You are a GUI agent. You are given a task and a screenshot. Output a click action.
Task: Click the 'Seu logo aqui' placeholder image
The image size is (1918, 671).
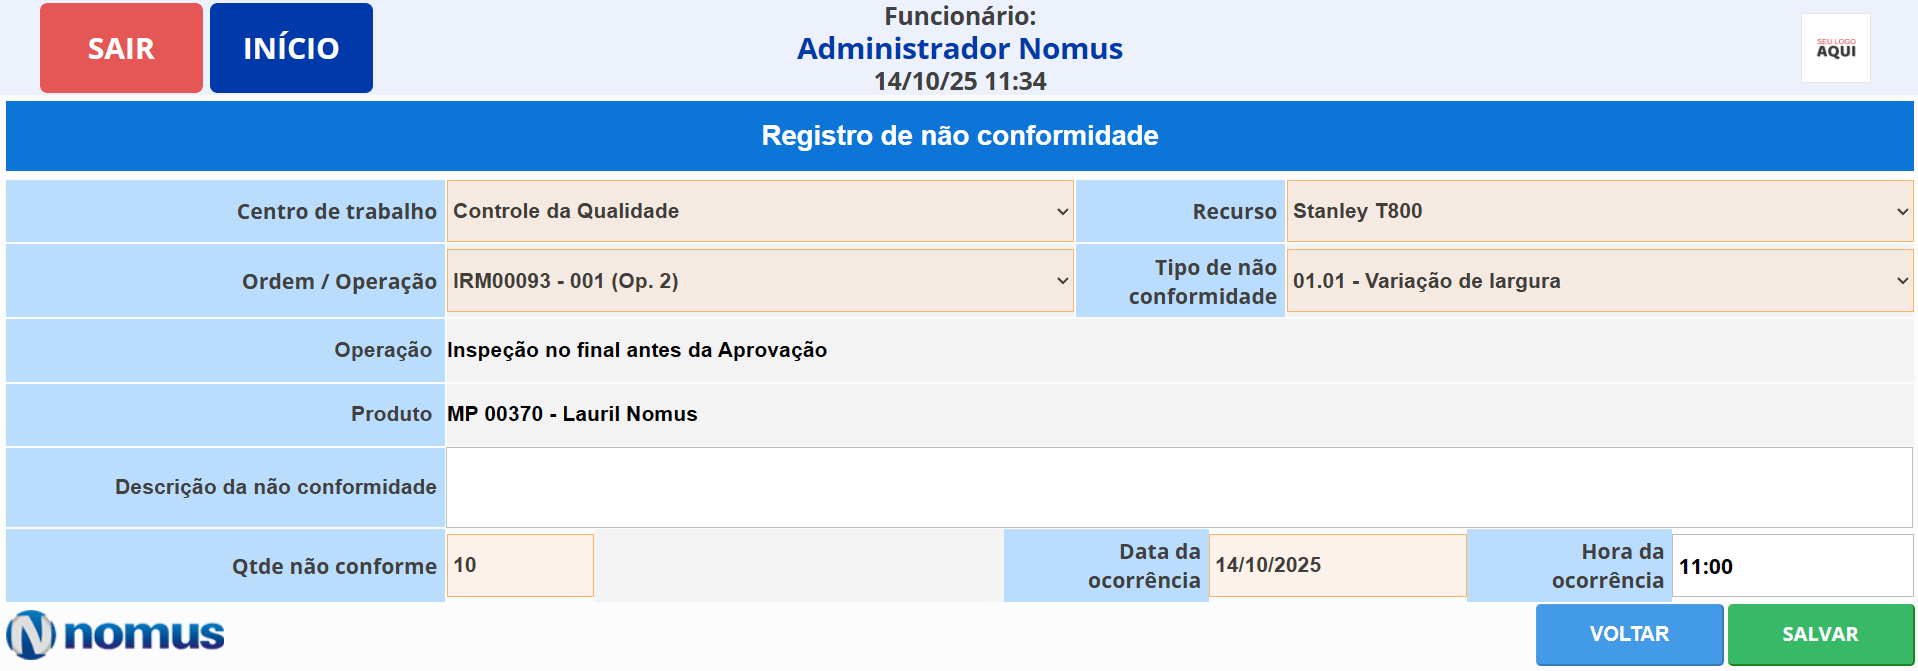(x=1835, y=48)
